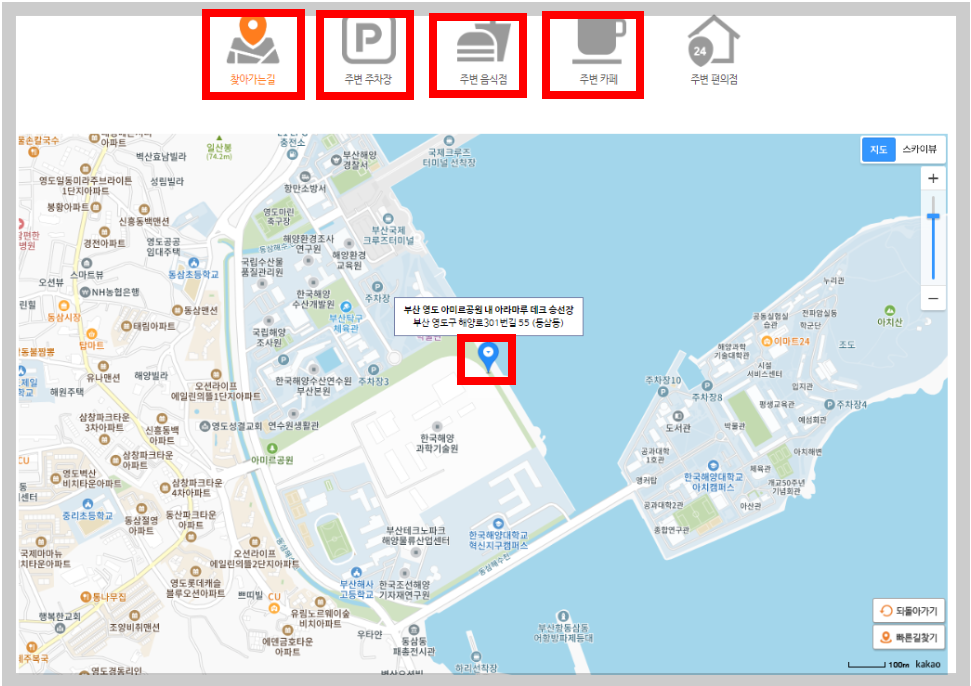Click the 하리선착장 dock icon
Screen dimensions: 971x686
tap(476, 656)
